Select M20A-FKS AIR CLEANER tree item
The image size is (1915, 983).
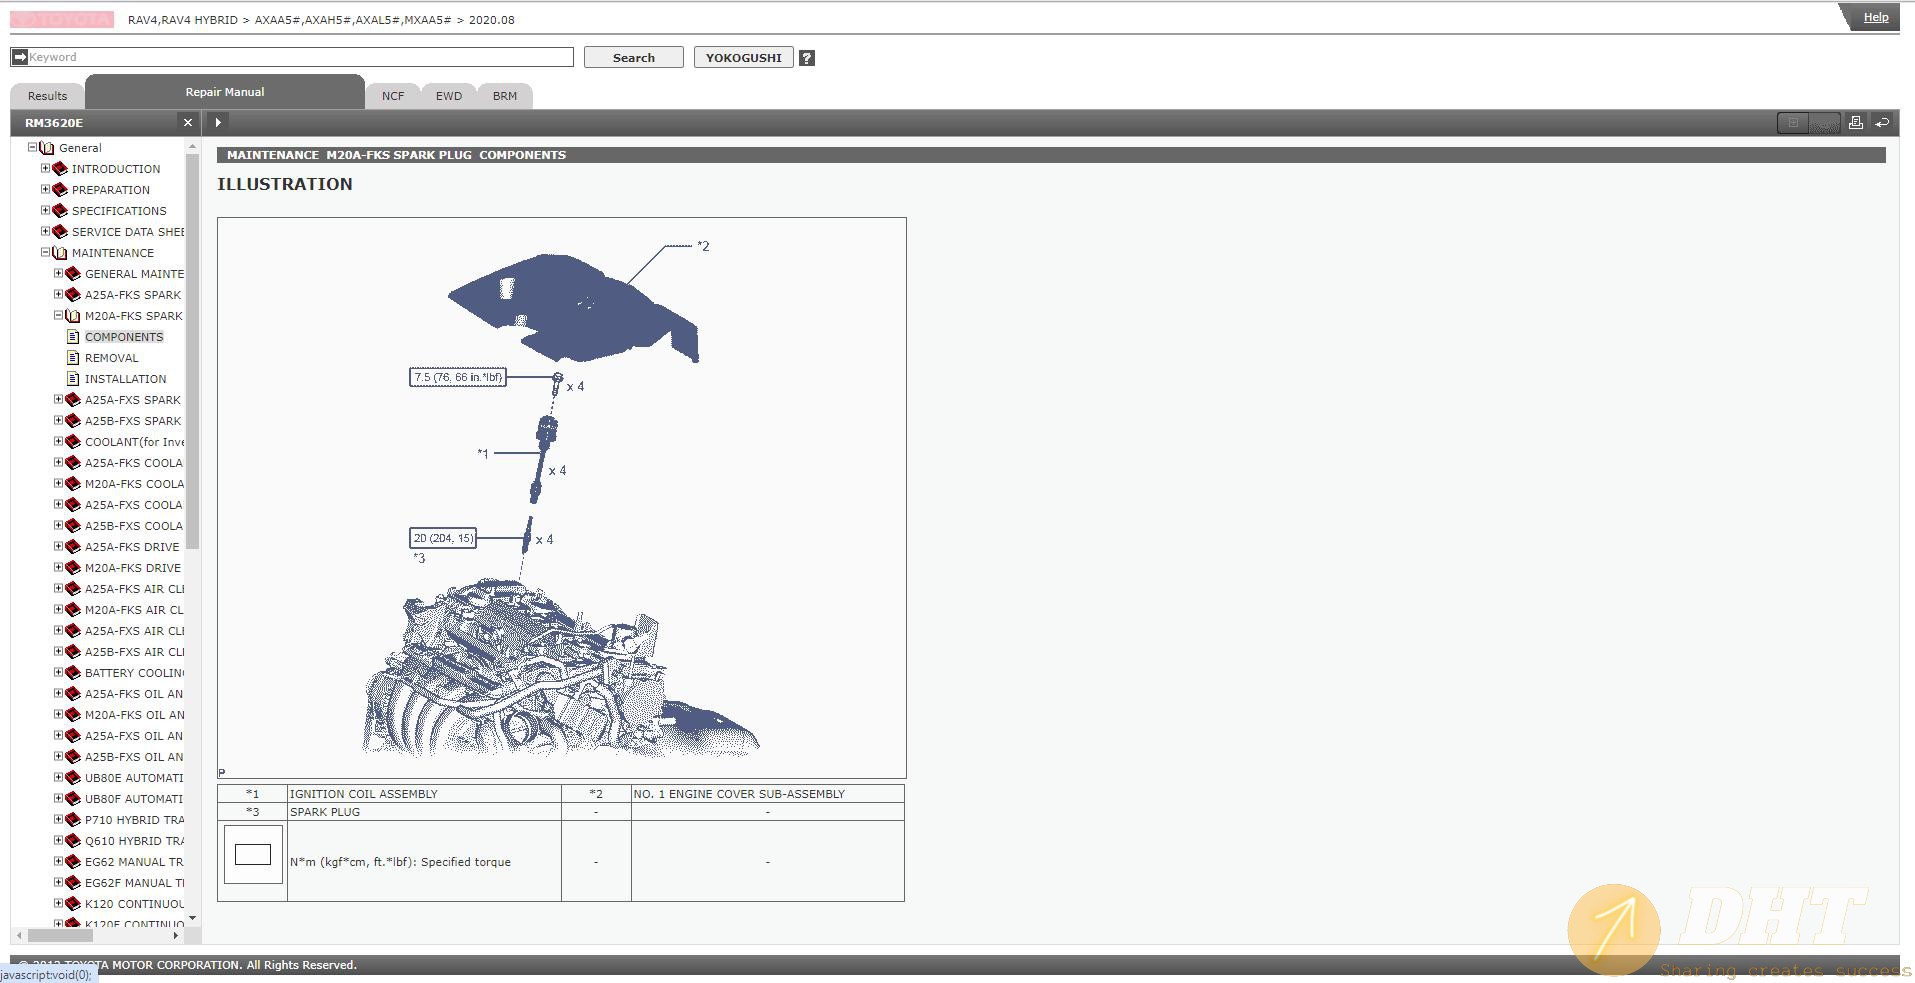[134, 610]
